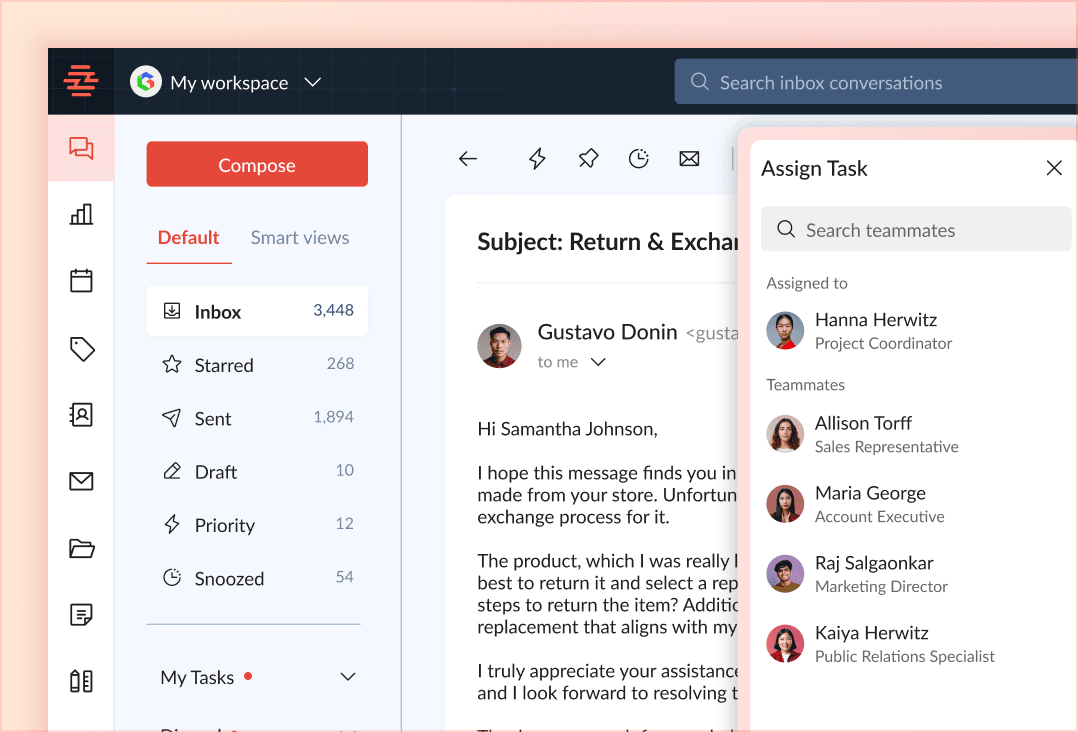Open the Inbox folder
This screenshot has height=732, width=1078.
coord(257,311)
